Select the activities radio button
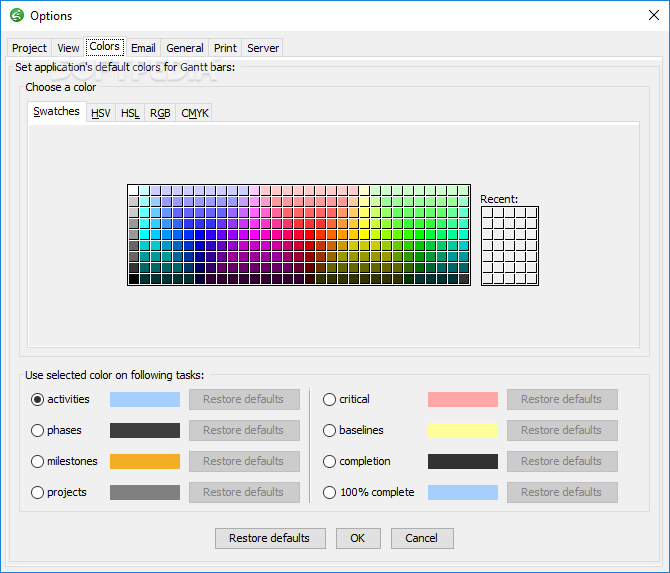Screen dimensions: 670x573 pyautogui.click(x=38, y=400)
